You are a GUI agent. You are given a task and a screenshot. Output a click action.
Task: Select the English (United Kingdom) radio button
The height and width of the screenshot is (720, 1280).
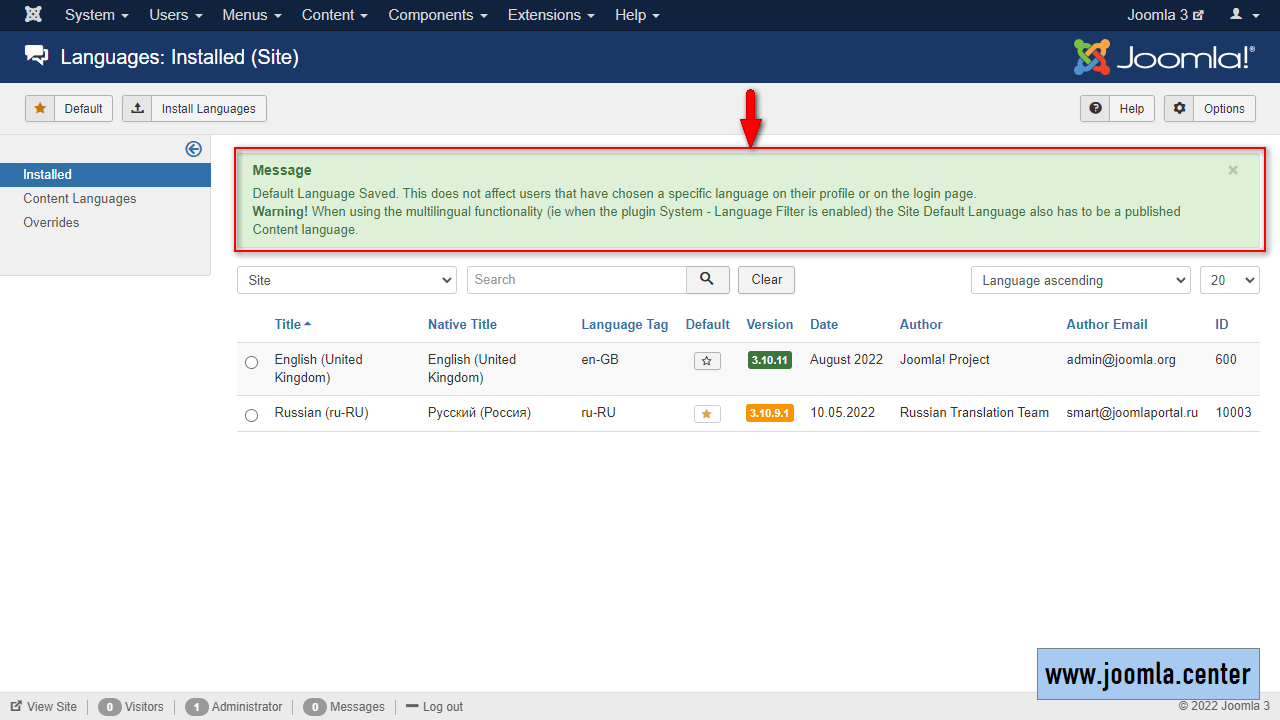point(251,362)
